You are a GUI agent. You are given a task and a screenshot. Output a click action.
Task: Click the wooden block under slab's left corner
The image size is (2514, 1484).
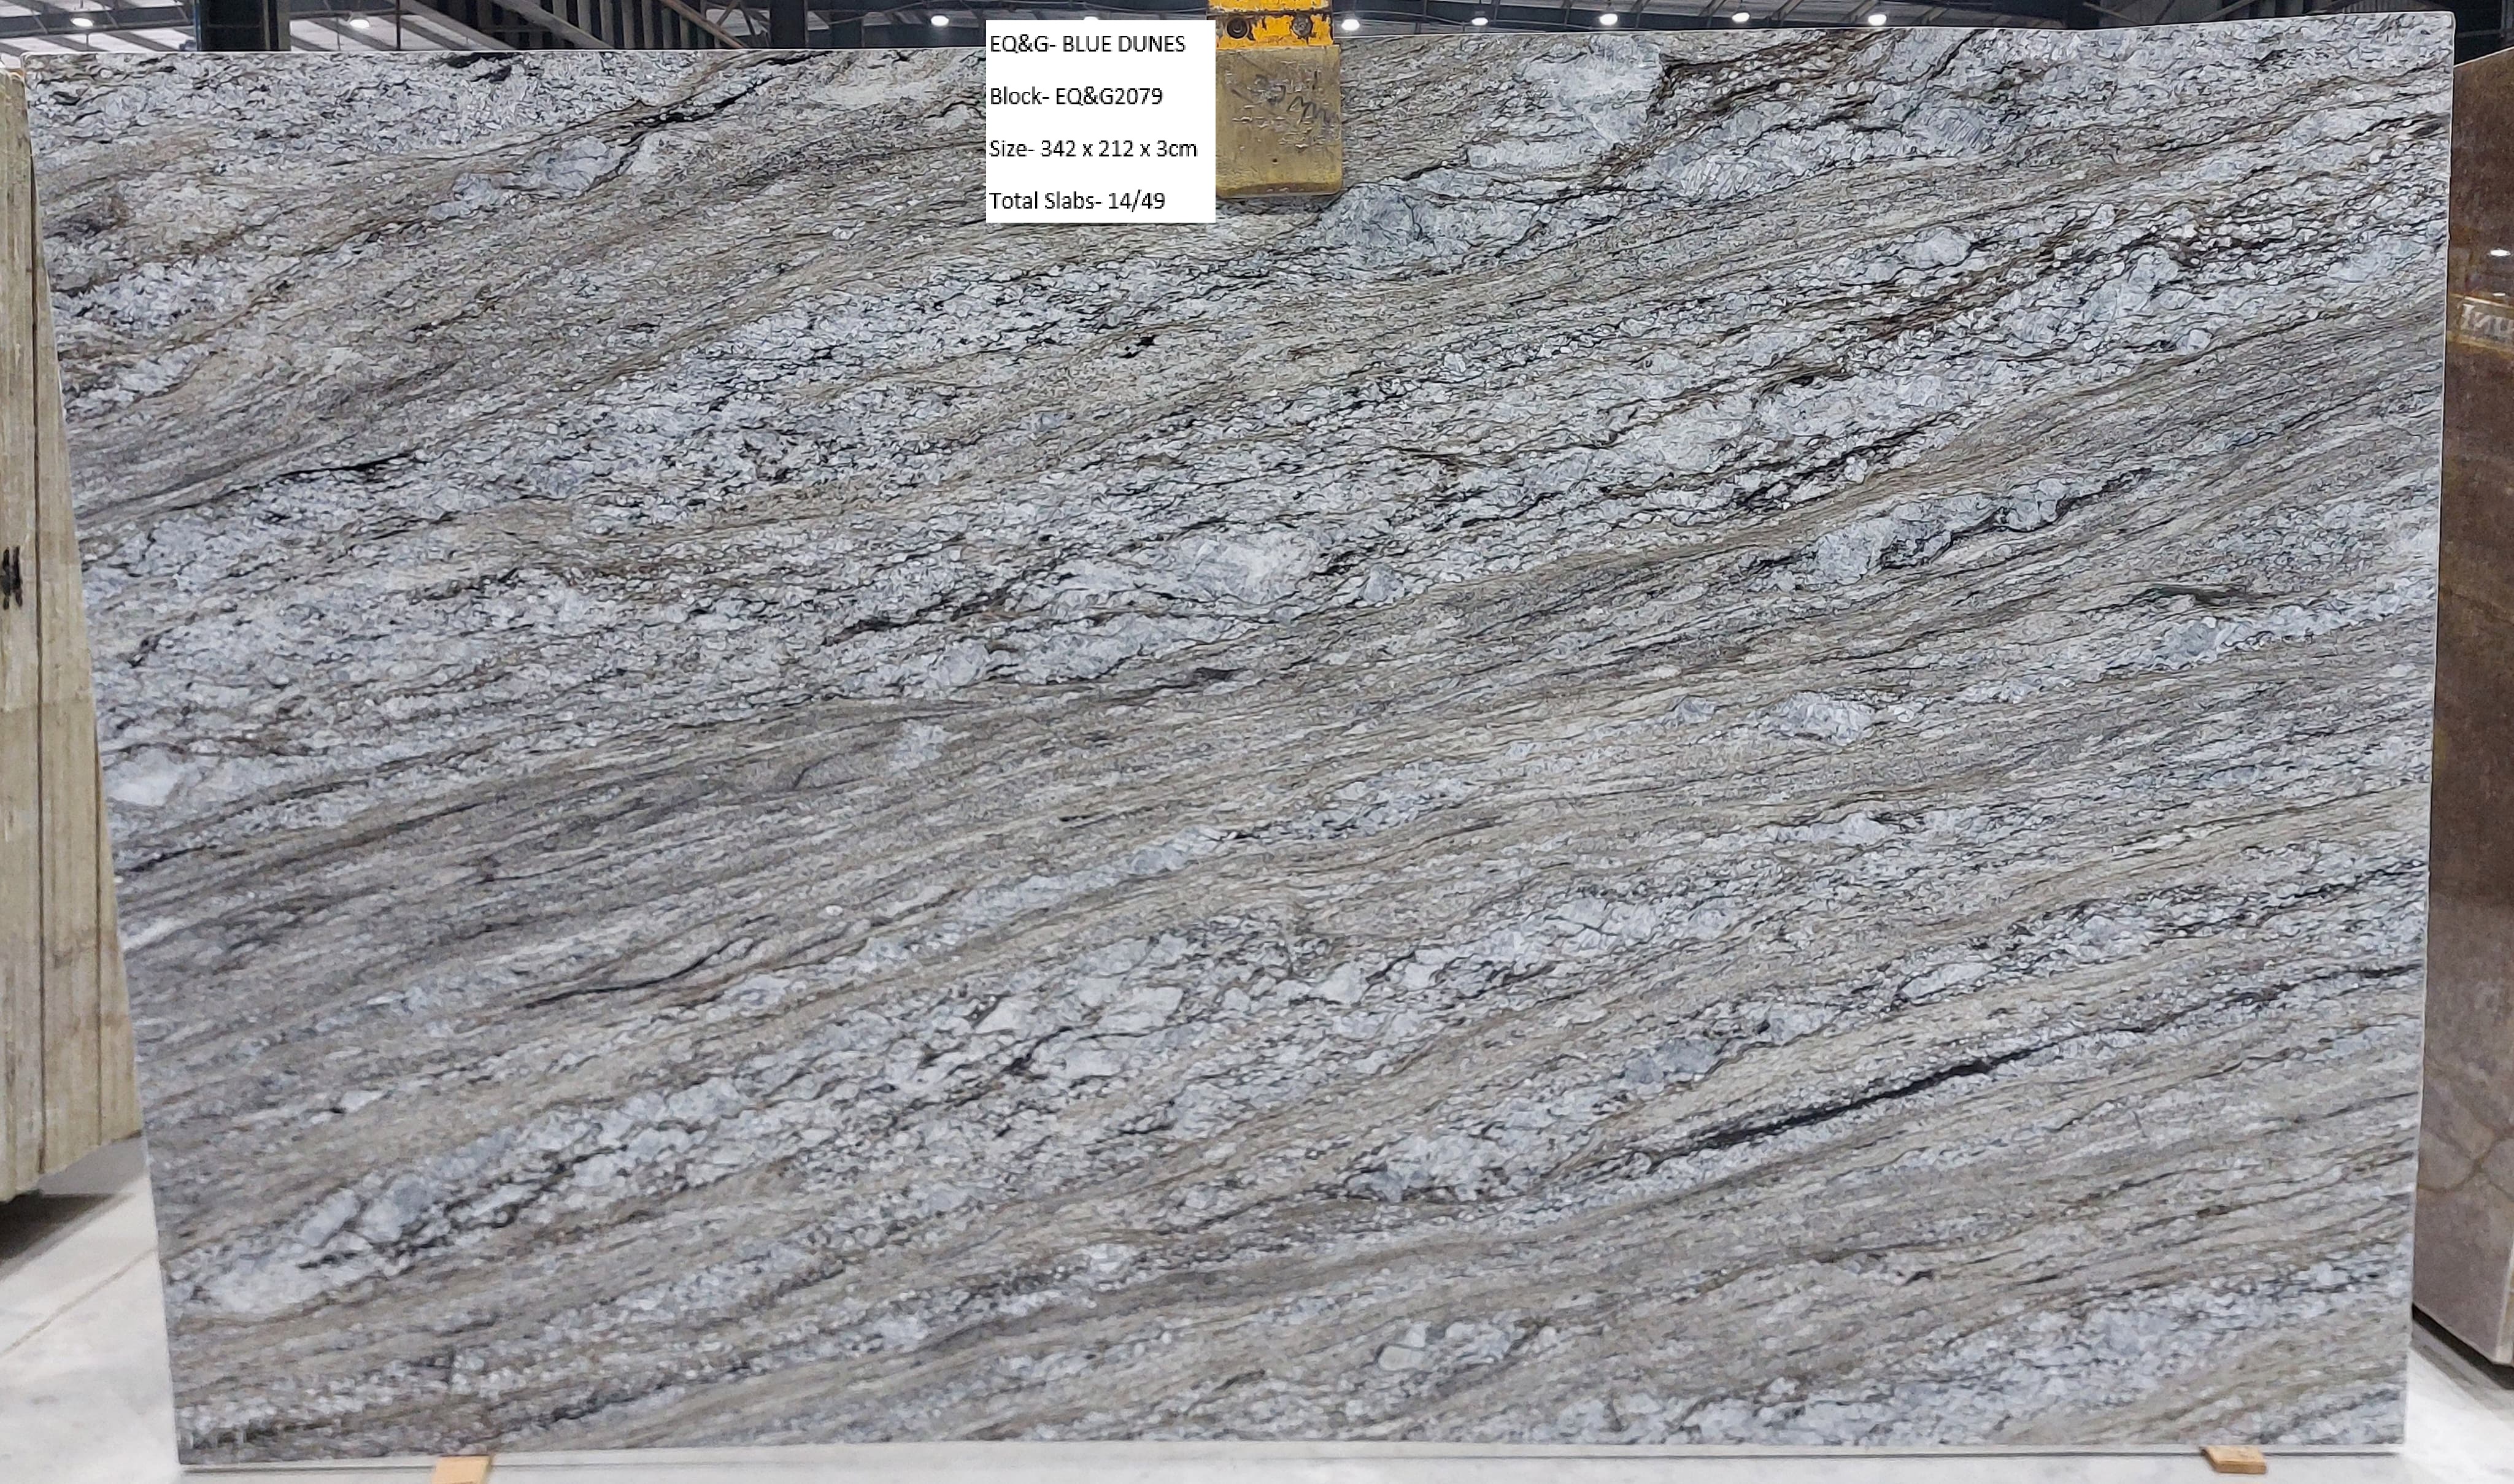[462, 1469]
